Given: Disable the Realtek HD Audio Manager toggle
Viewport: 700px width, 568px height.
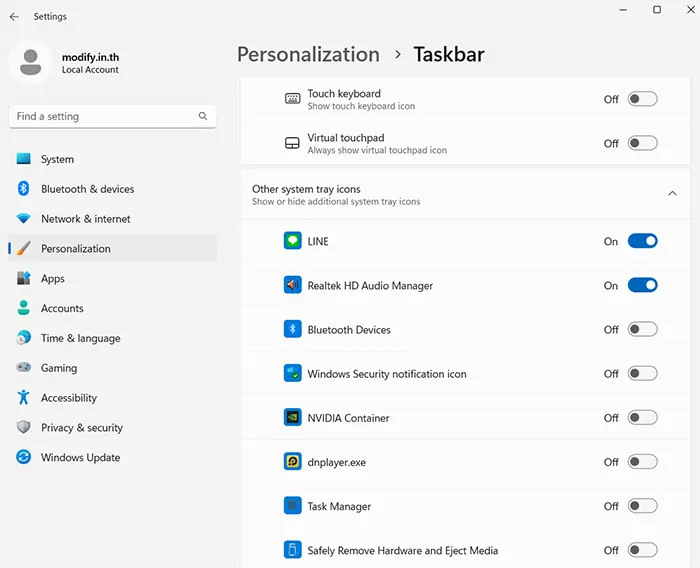Looking at the screenshot, I should [642, 285].
